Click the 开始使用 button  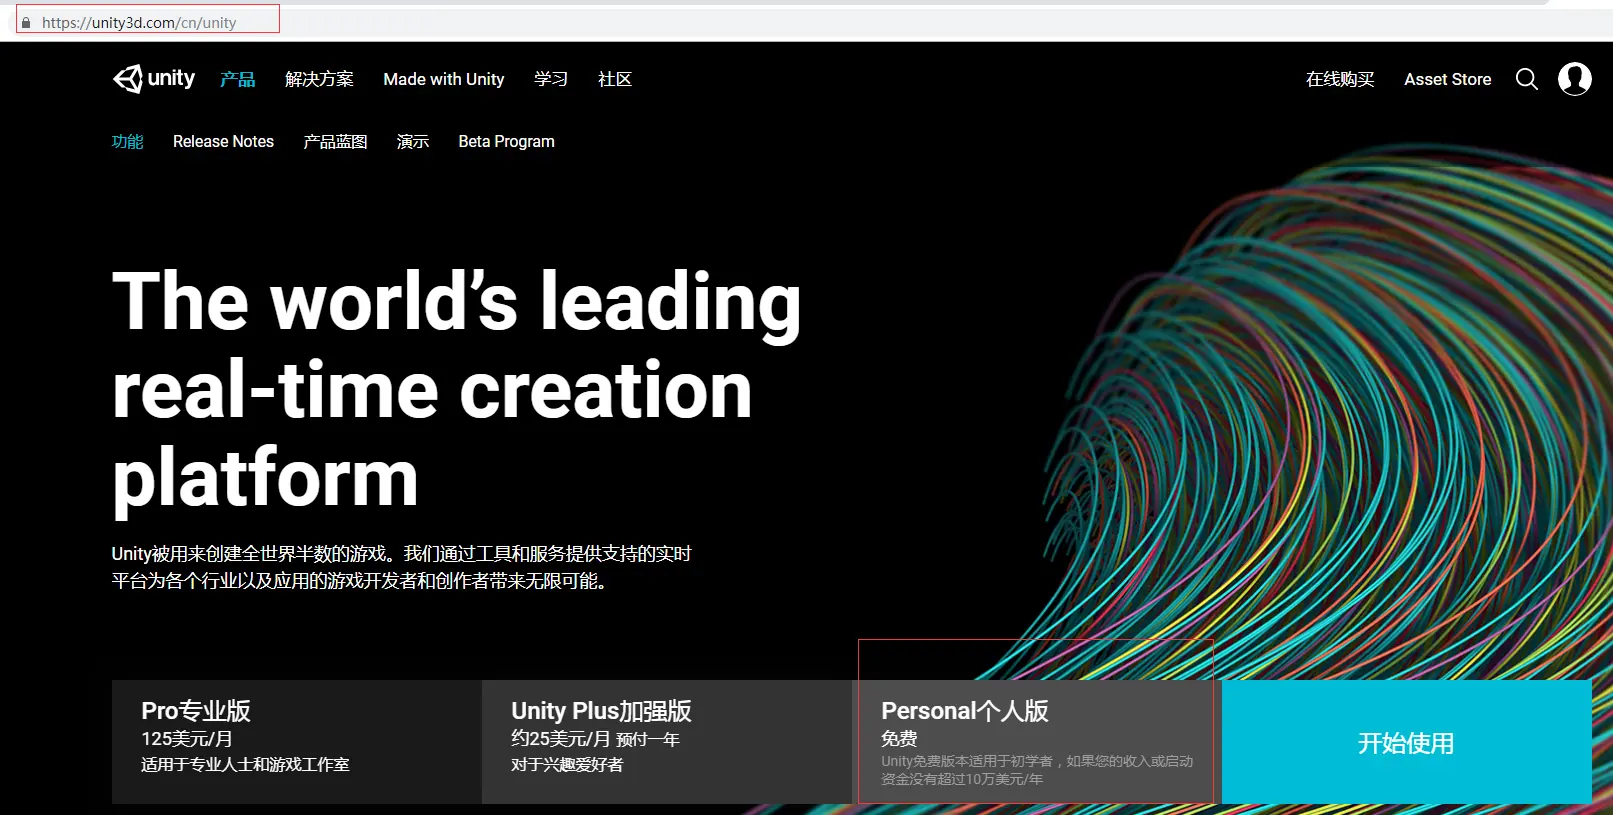point(1406,742)
